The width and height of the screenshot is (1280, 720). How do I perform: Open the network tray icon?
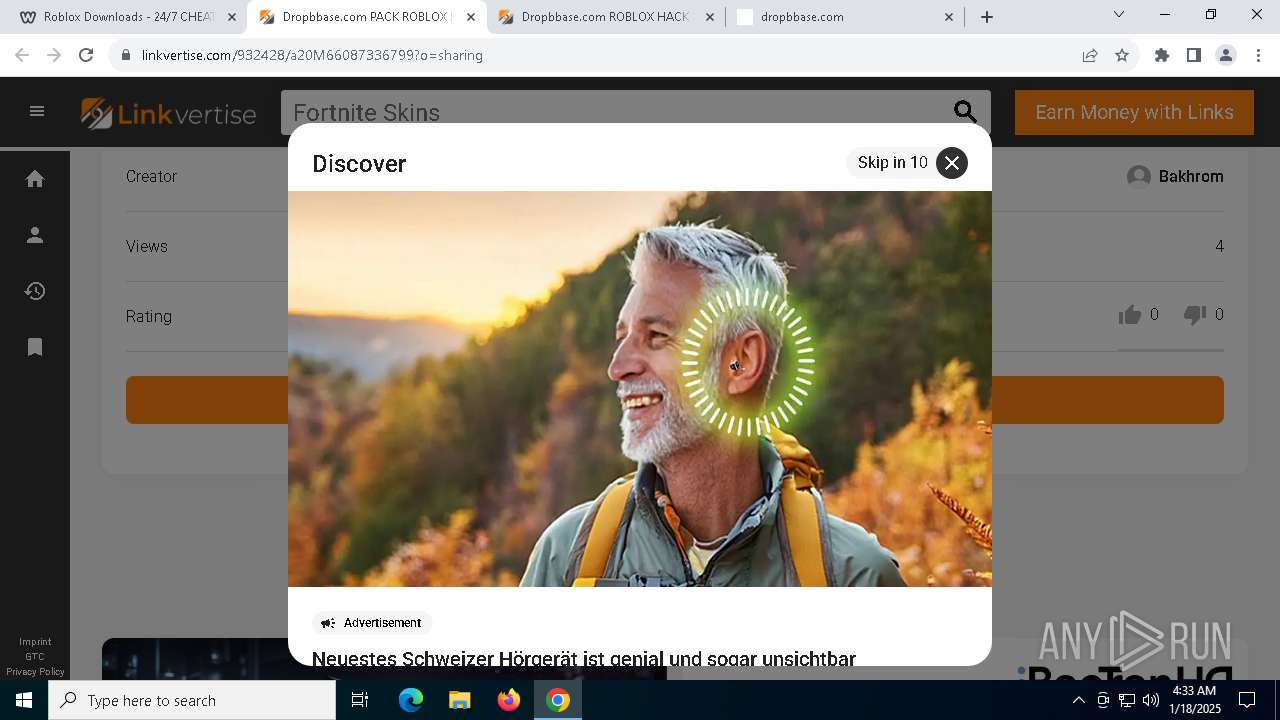(x=1127, y=700)
